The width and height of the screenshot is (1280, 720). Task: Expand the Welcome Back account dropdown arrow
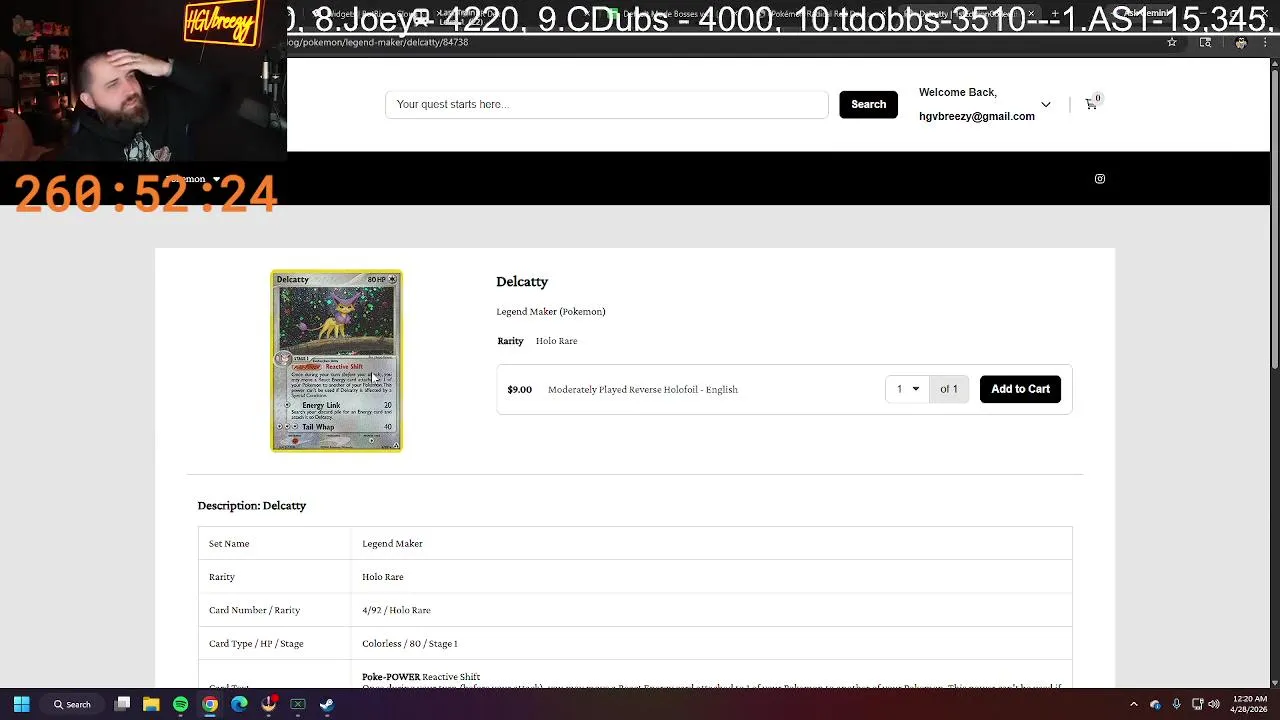[1046, 104]
